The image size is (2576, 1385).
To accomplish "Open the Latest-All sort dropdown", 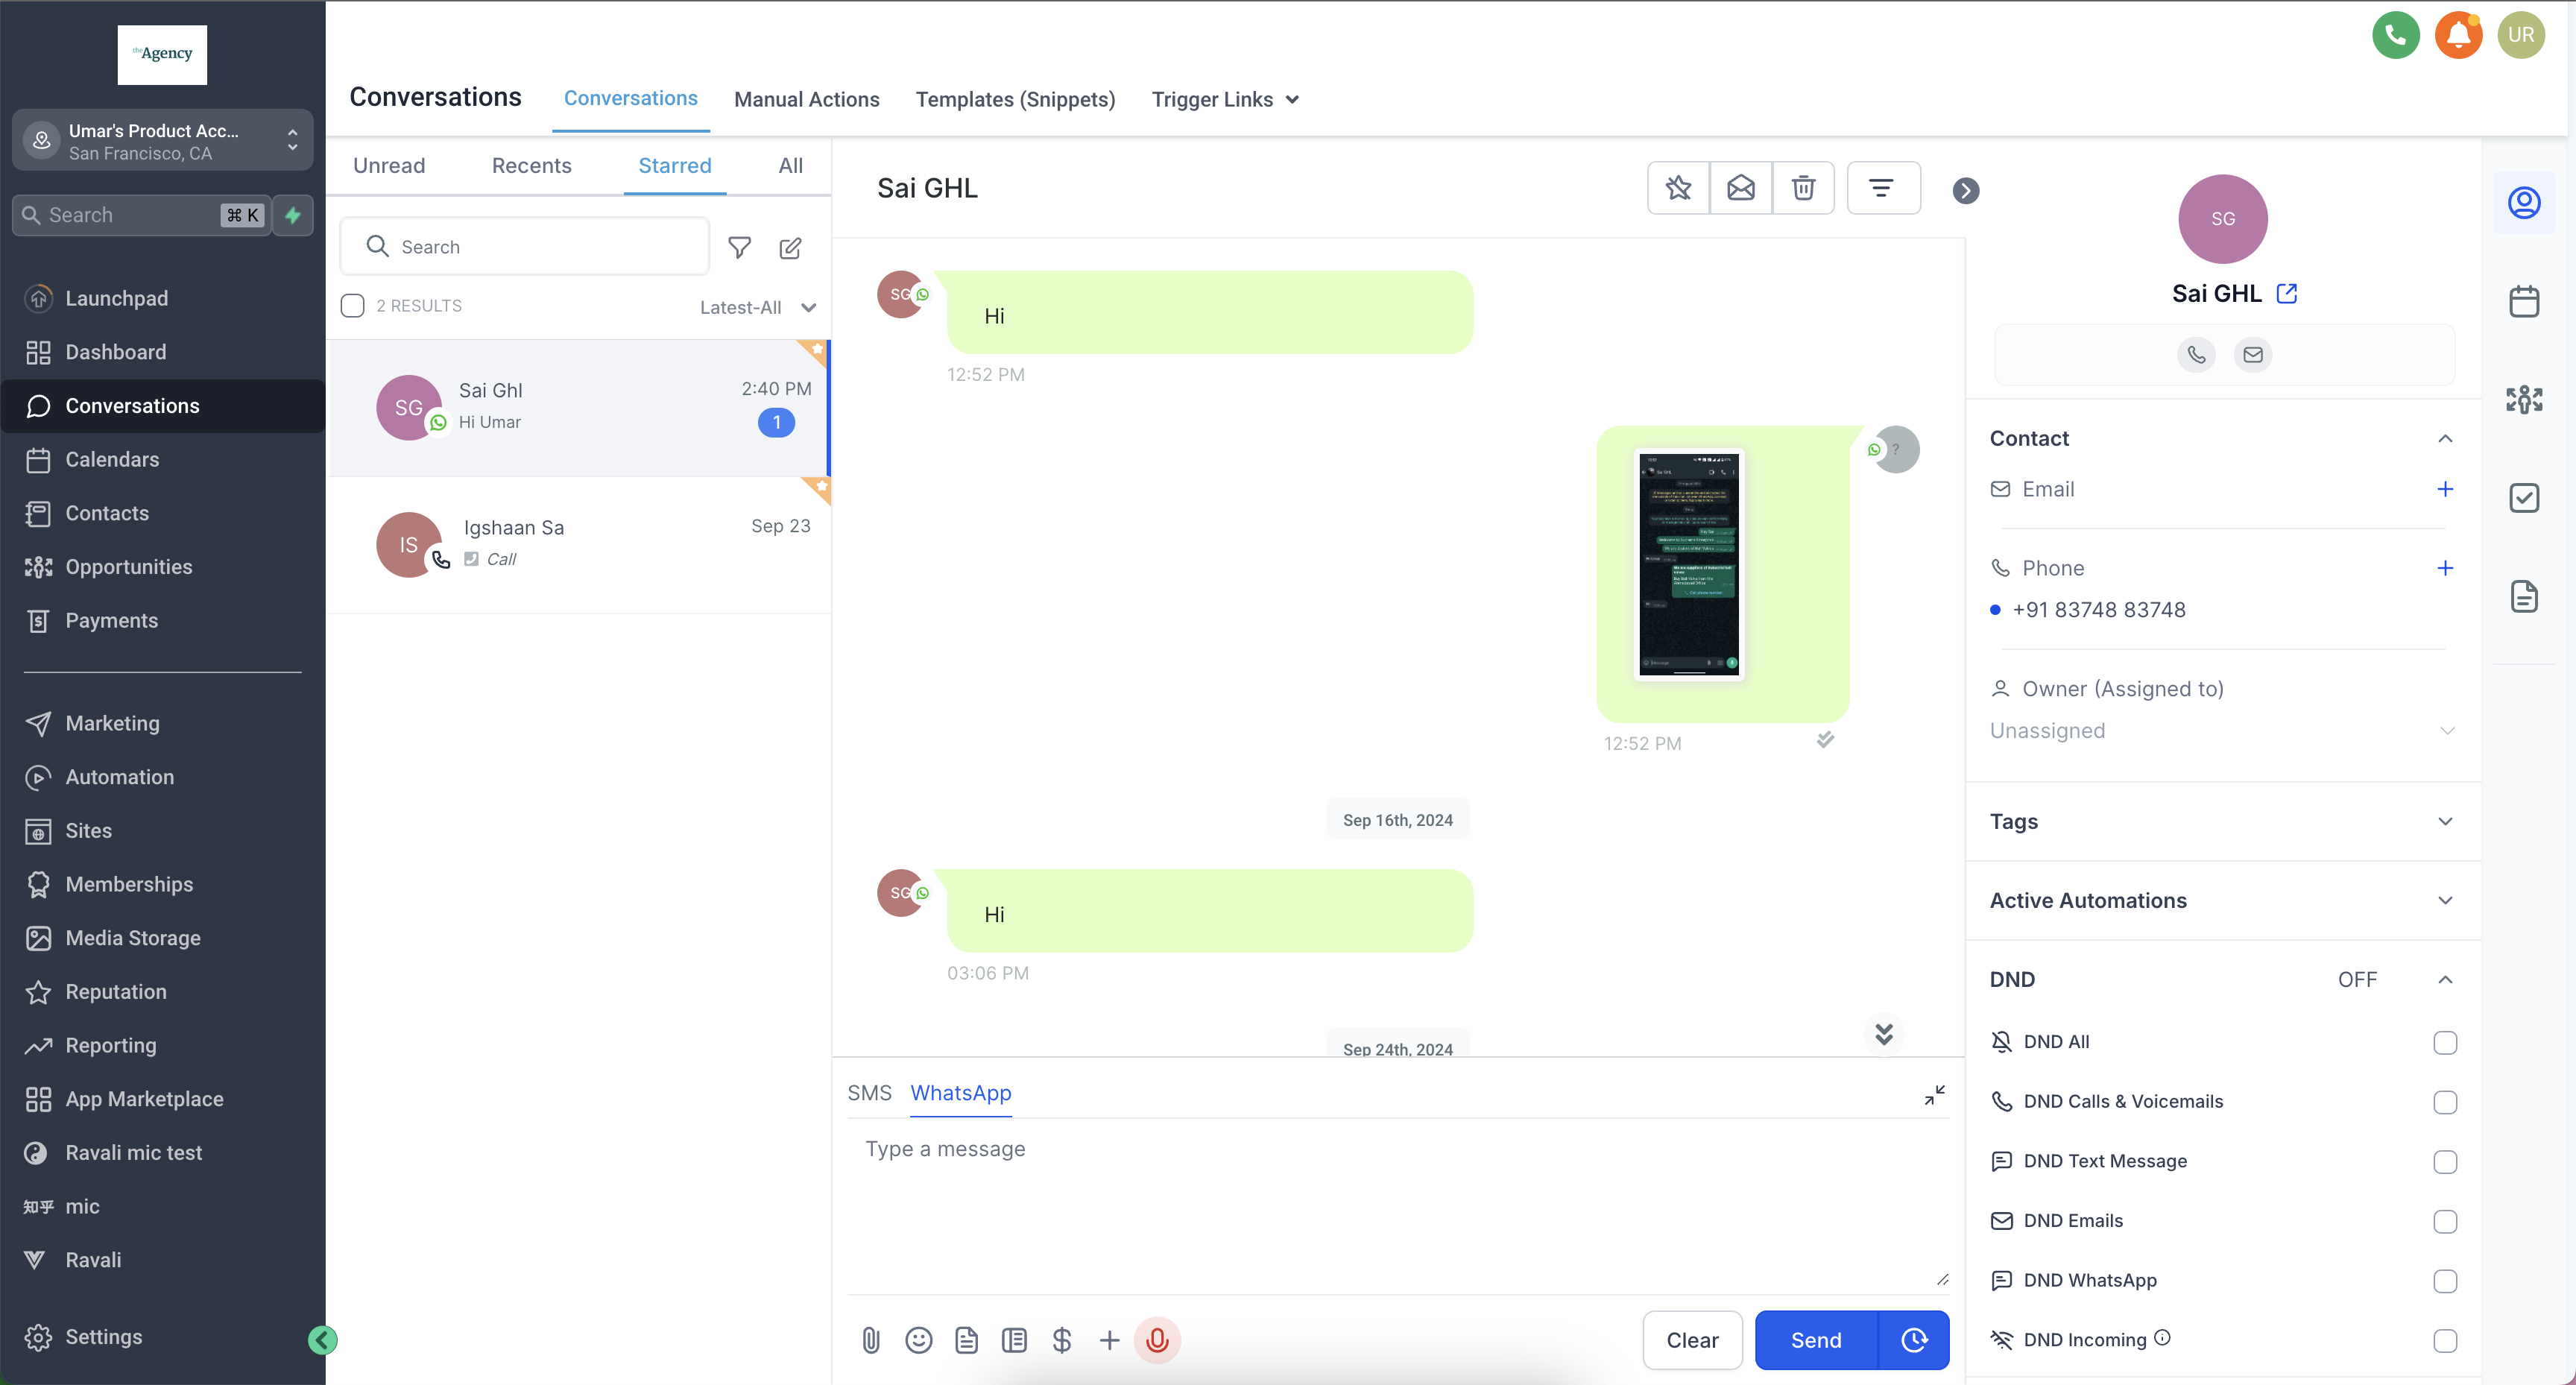I will (x=757, y=307).
